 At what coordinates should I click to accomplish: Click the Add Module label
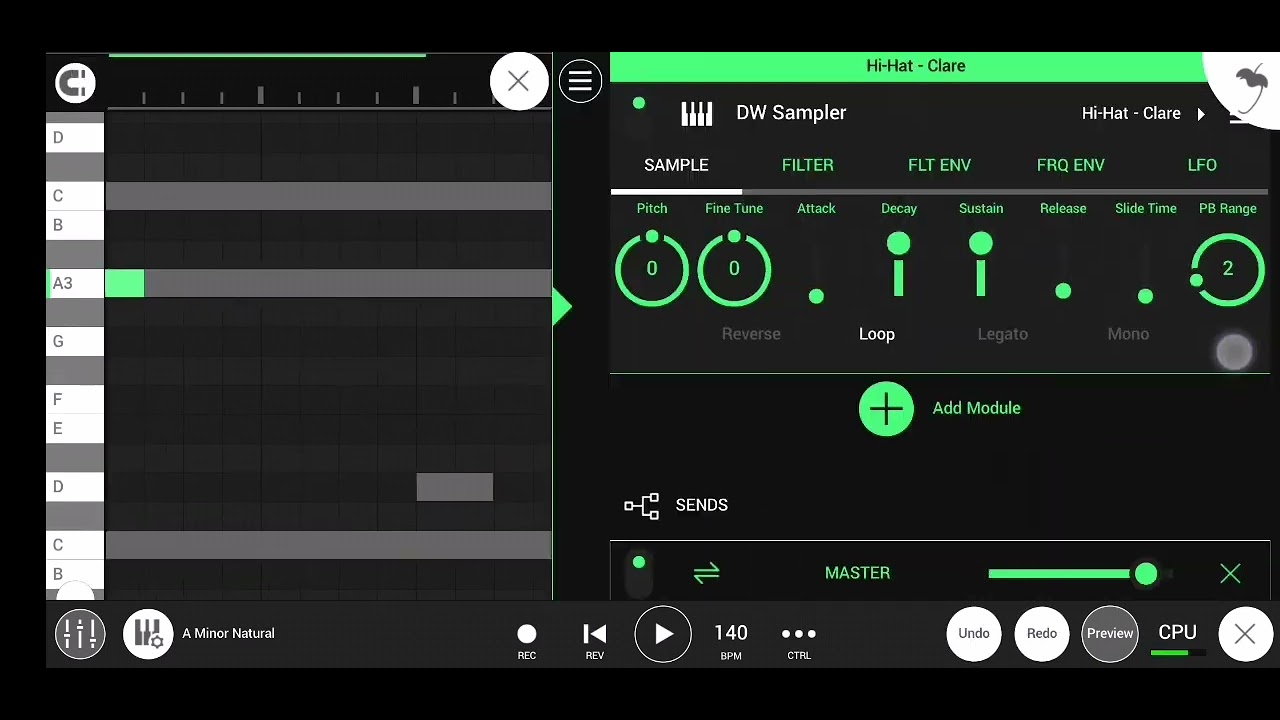click(x=976, y=408)
